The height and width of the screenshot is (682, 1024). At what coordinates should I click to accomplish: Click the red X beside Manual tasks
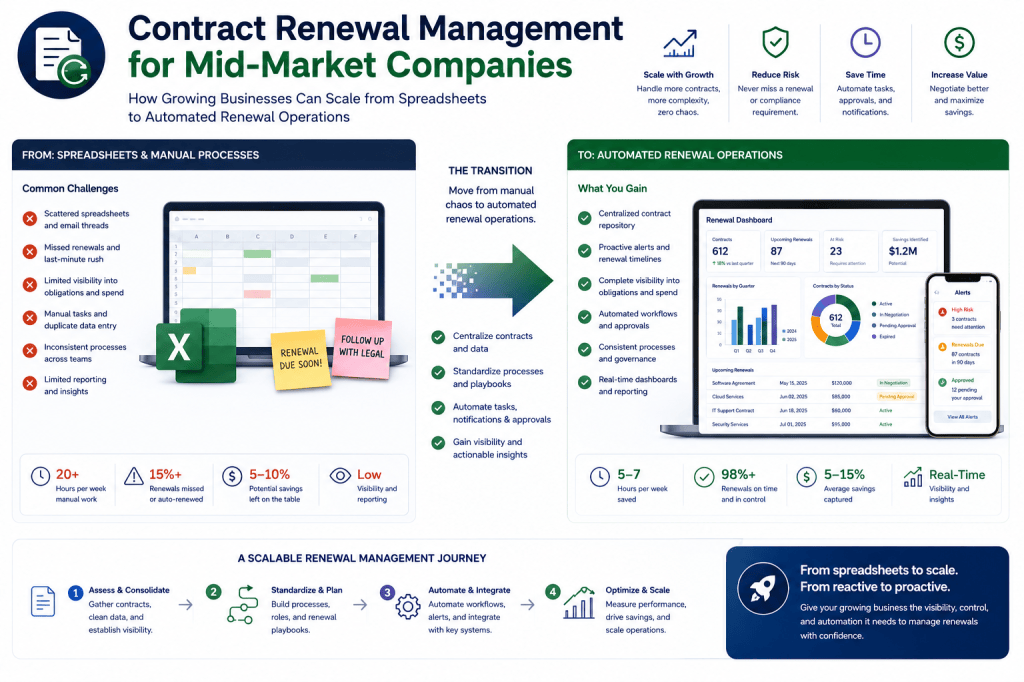click(30, 318)
